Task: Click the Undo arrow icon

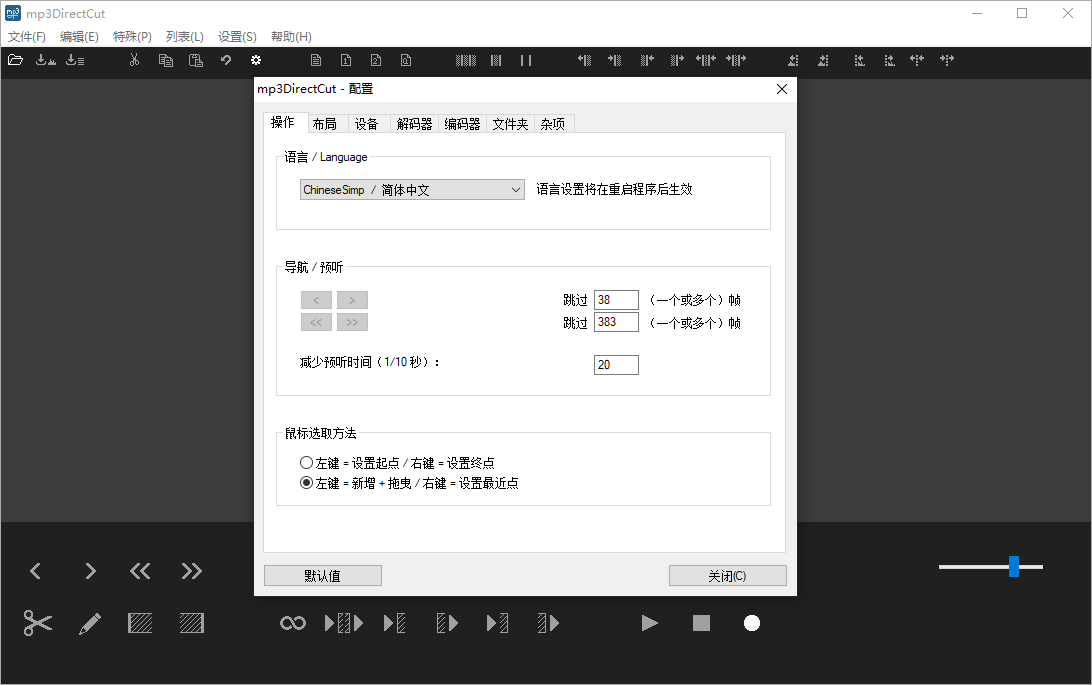Action: [x=225, y=60]
